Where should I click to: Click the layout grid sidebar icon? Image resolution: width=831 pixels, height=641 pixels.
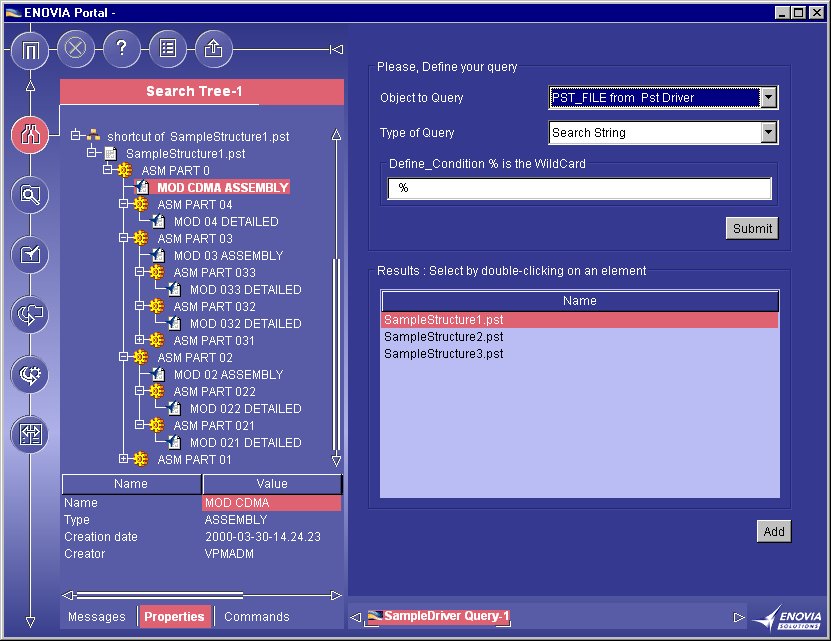(30, 434)
